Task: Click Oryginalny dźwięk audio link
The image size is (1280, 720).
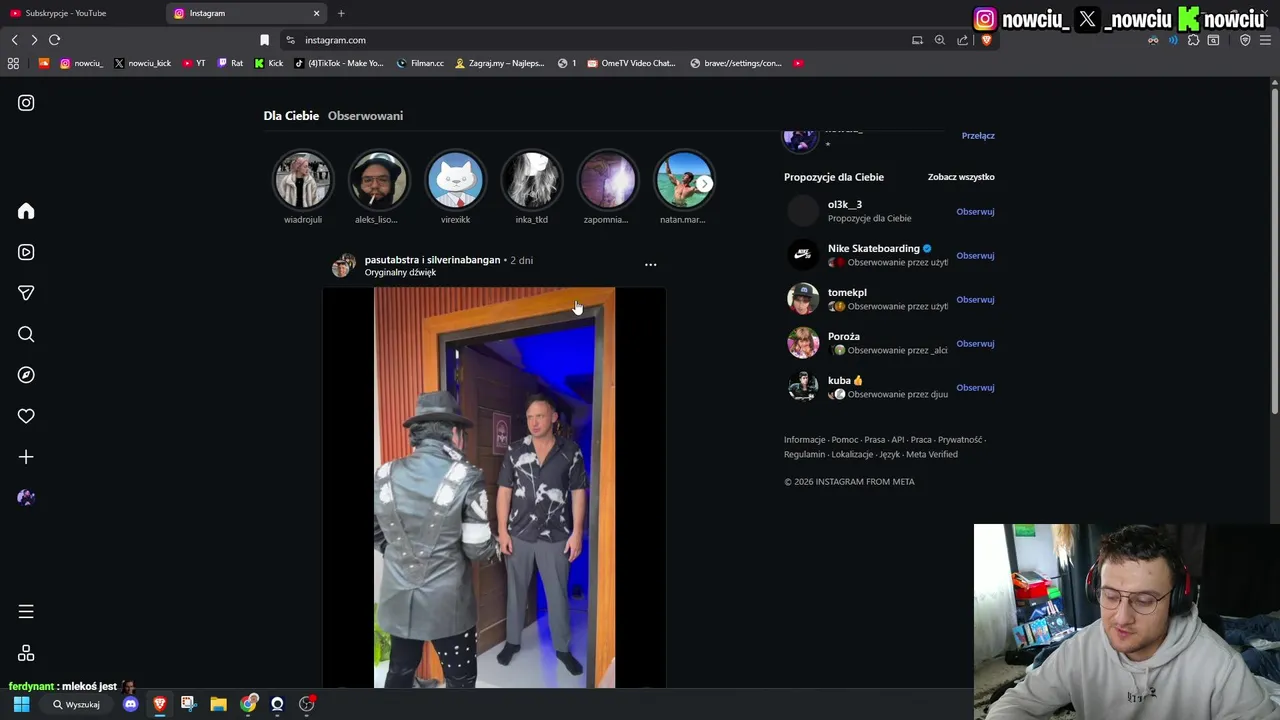Action: (x=400, y=273)
